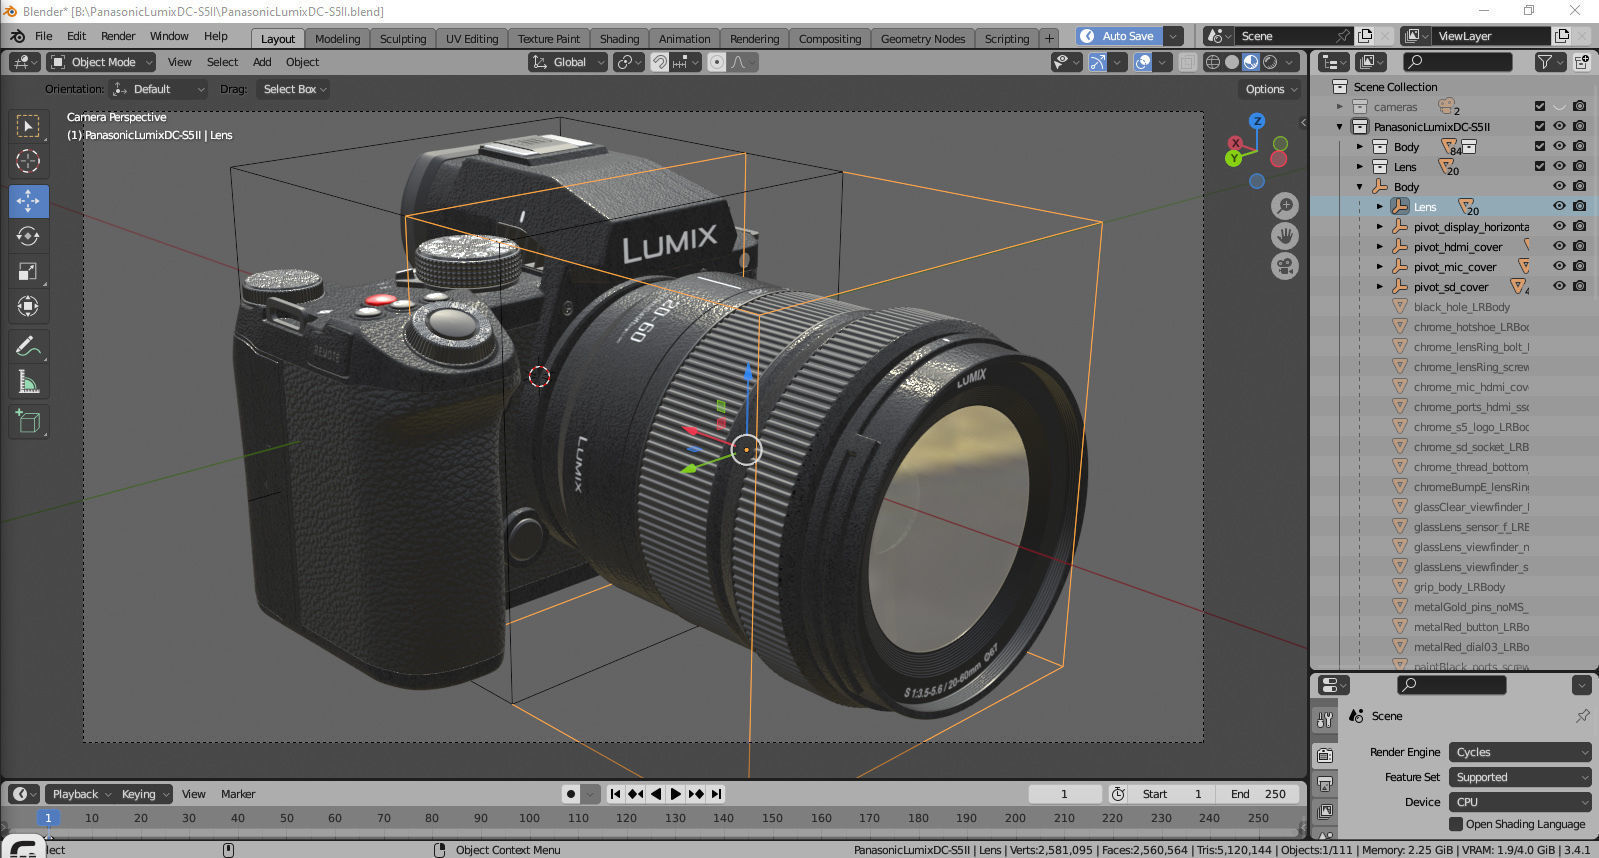Click the pan view hand icon
The image size is (1599, 858).
pos(1285,236)
